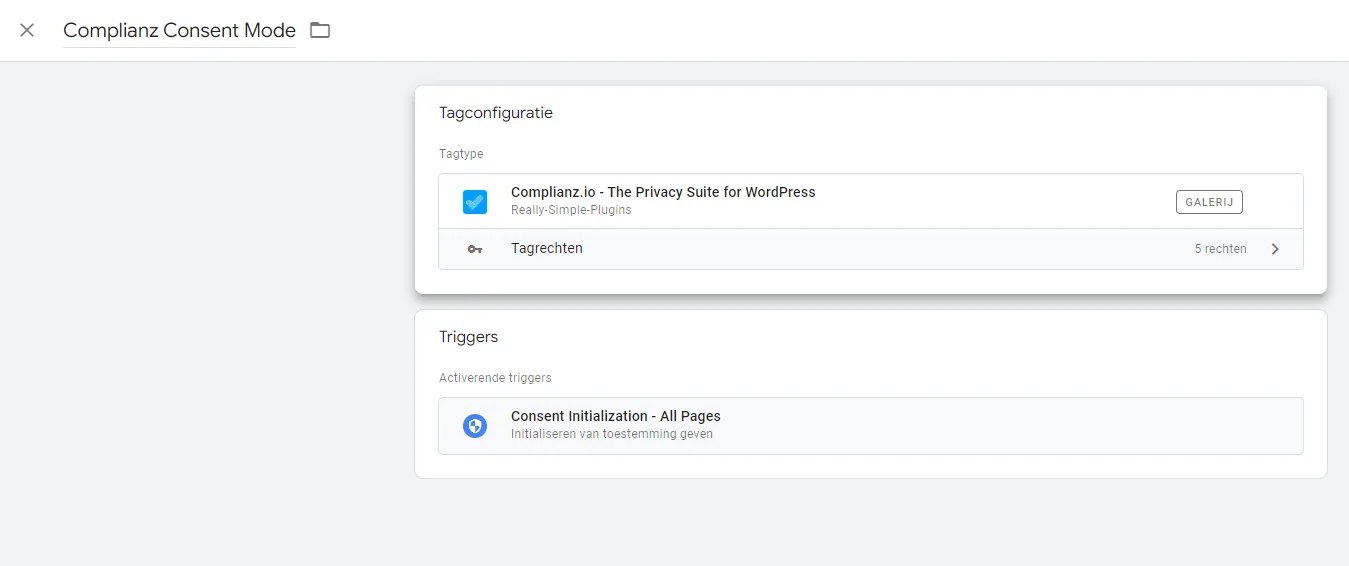Image resolution: width=1349 pixels, height=566 pixels.
Task: Click Initialiseren van toestemming geven subtitle
Action: (x=612, y=434)
